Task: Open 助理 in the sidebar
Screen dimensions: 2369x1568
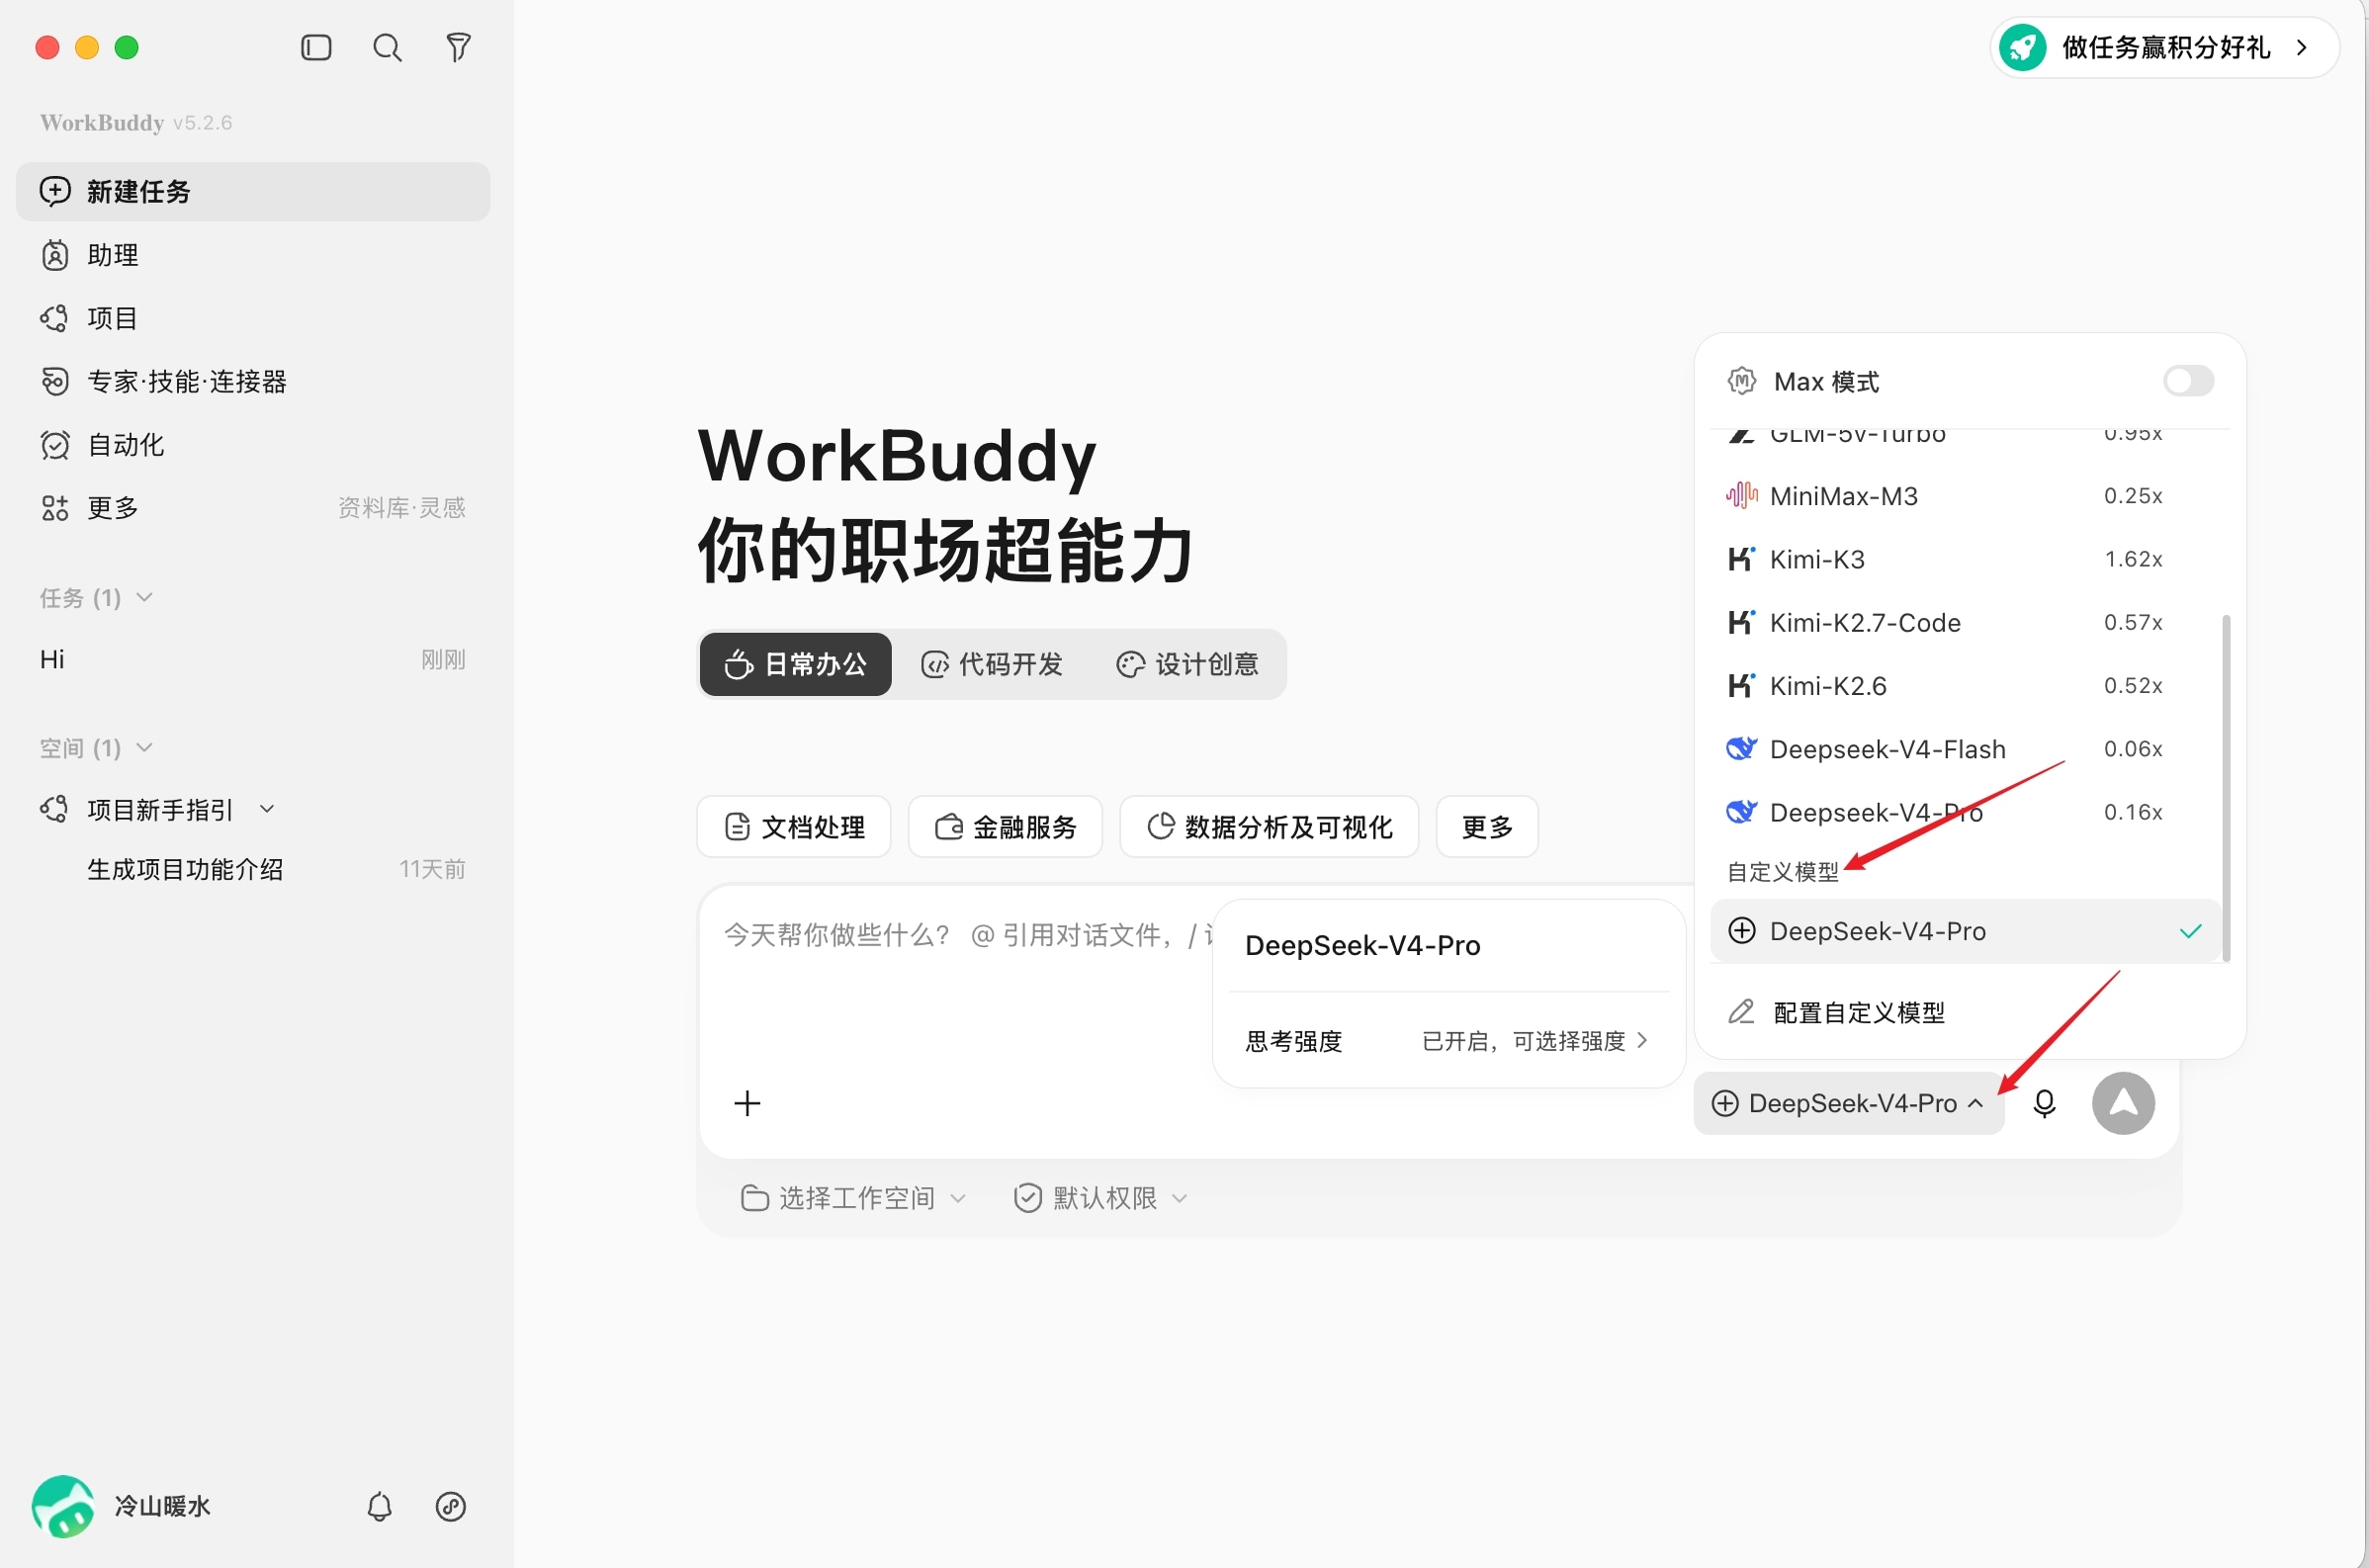Action: pos(253,255)
